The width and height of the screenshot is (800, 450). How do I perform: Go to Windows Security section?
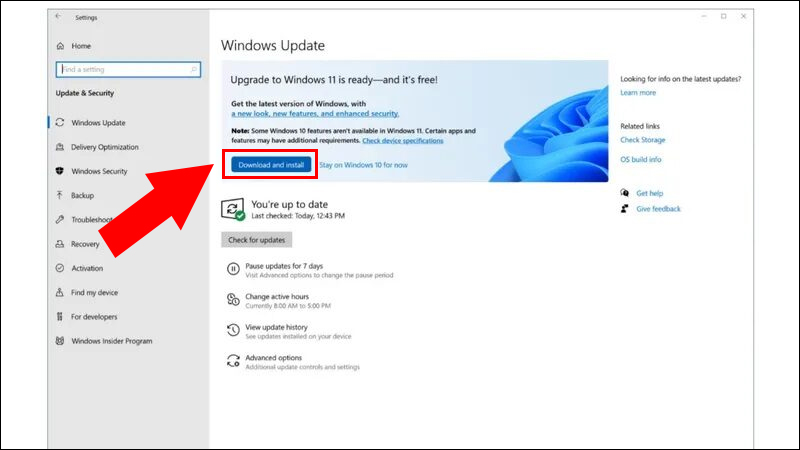99,171
